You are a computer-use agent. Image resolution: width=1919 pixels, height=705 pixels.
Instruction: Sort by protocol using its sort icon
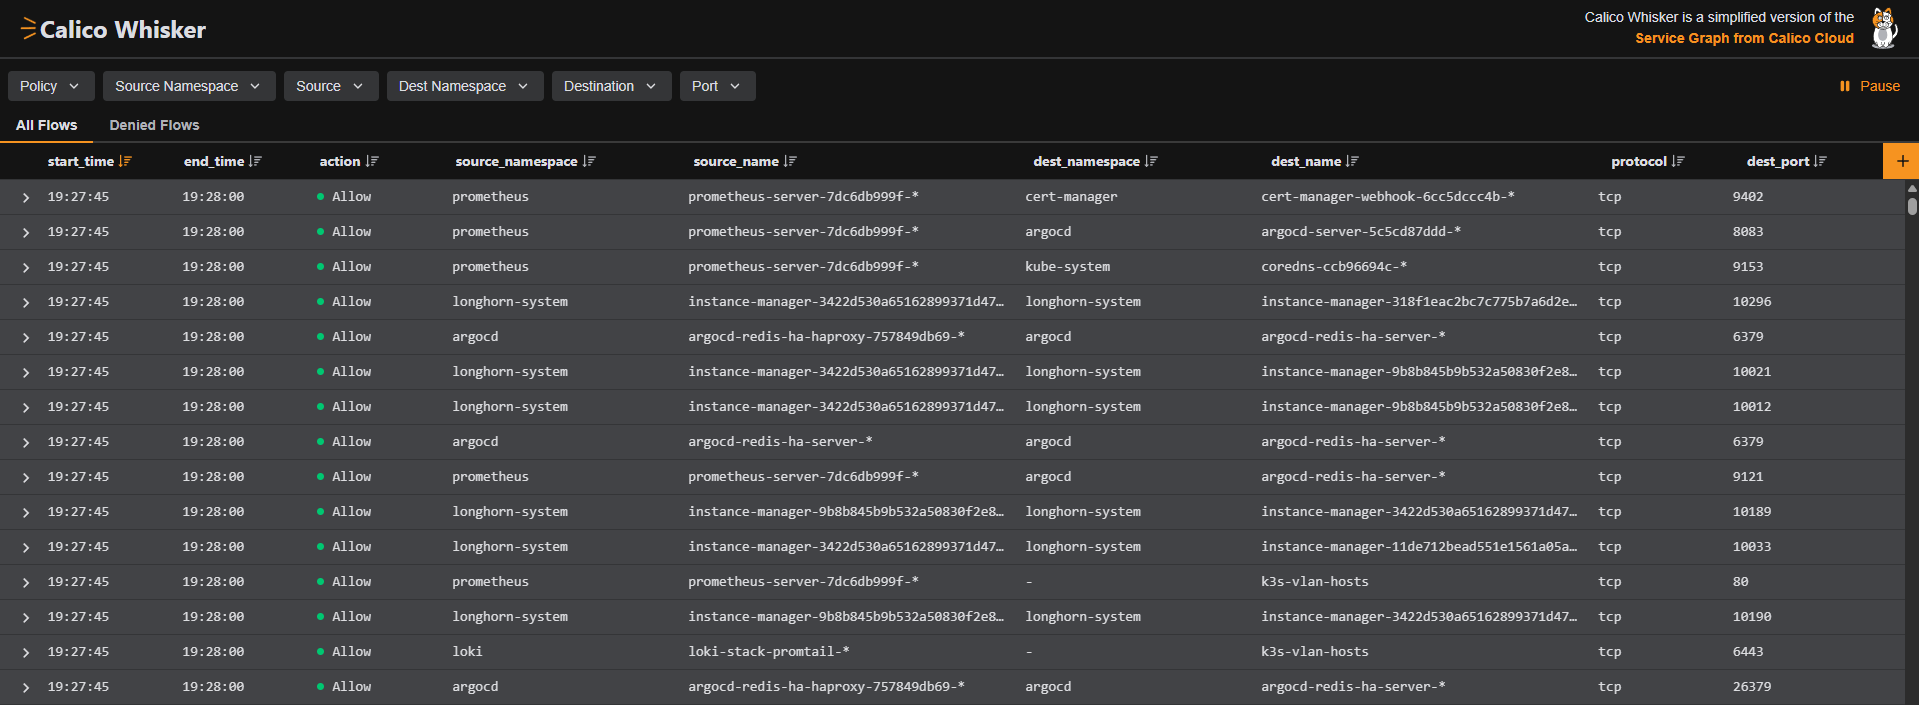(1678, 161)
